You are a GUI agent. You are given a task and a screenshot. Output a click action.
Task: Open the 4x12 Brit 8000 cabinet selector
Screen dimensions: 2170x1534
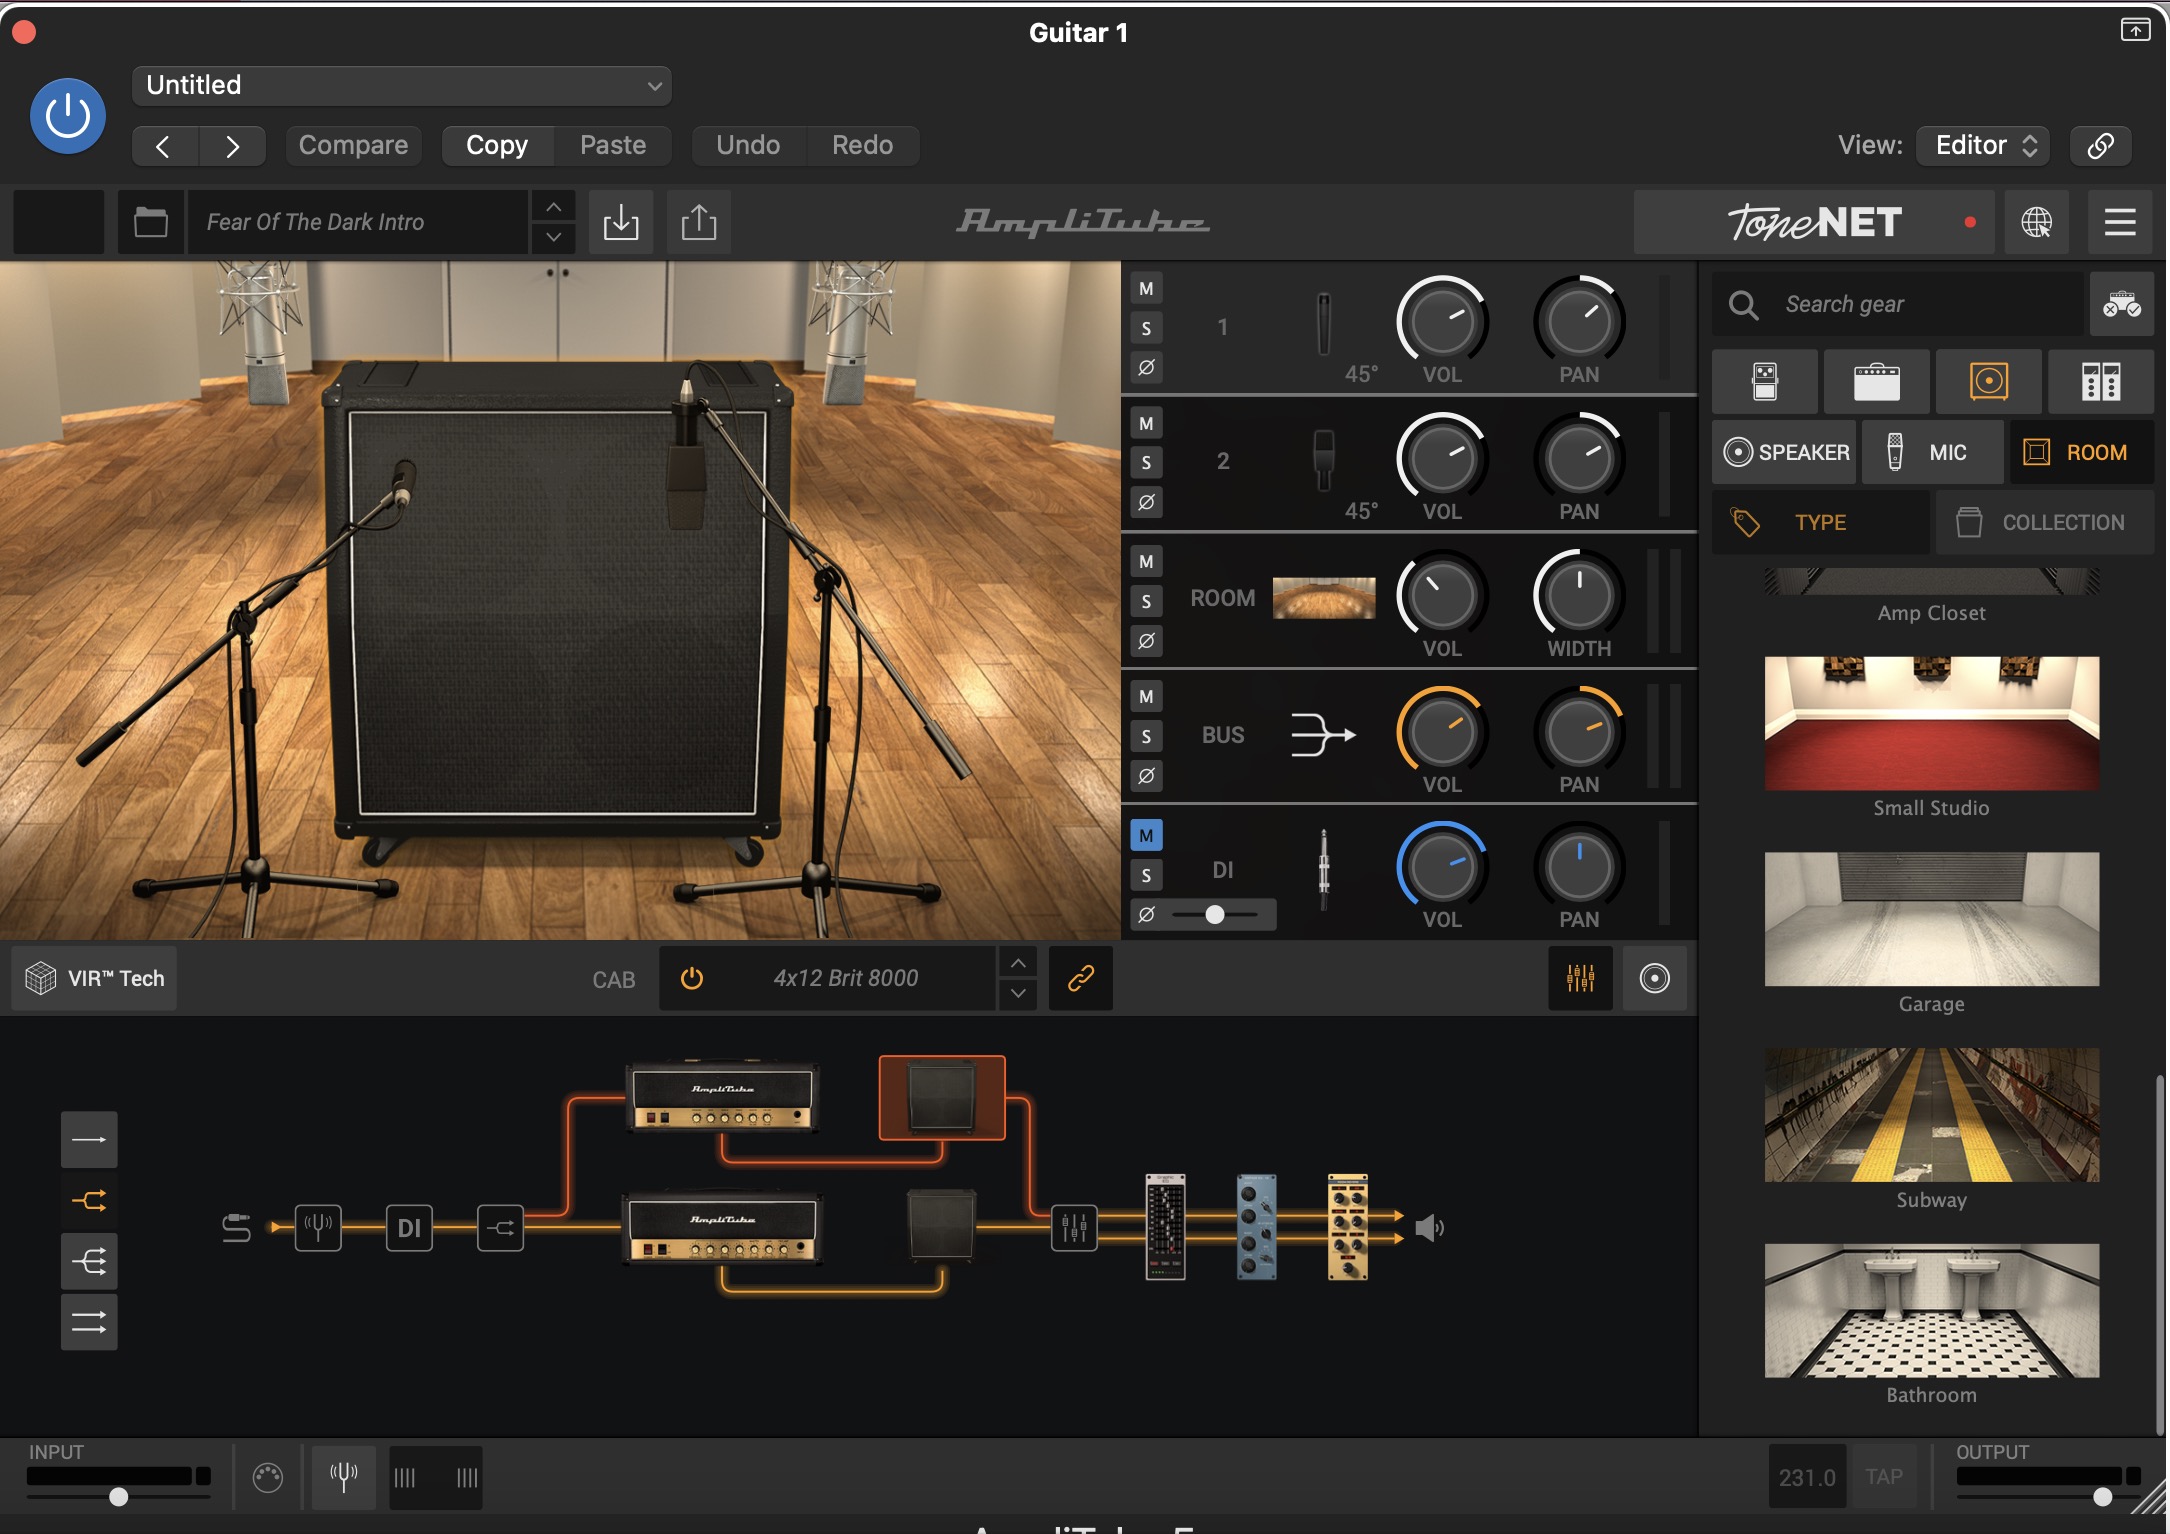[846, 978]
